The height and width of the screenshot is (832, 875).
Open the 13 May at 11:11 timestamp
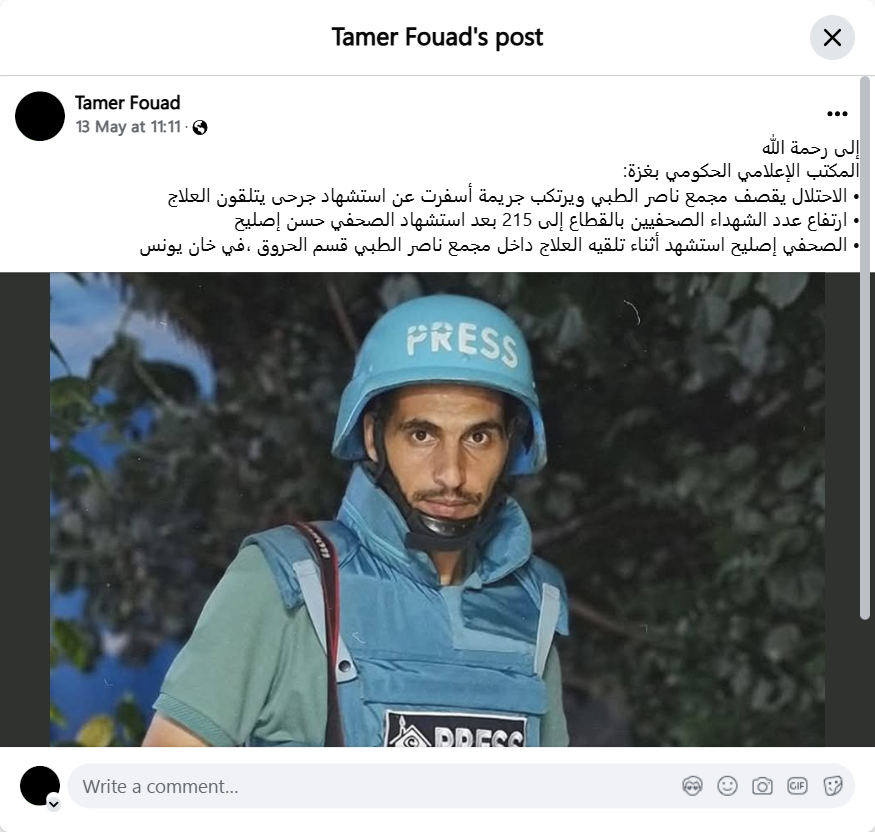coord(128,127)
